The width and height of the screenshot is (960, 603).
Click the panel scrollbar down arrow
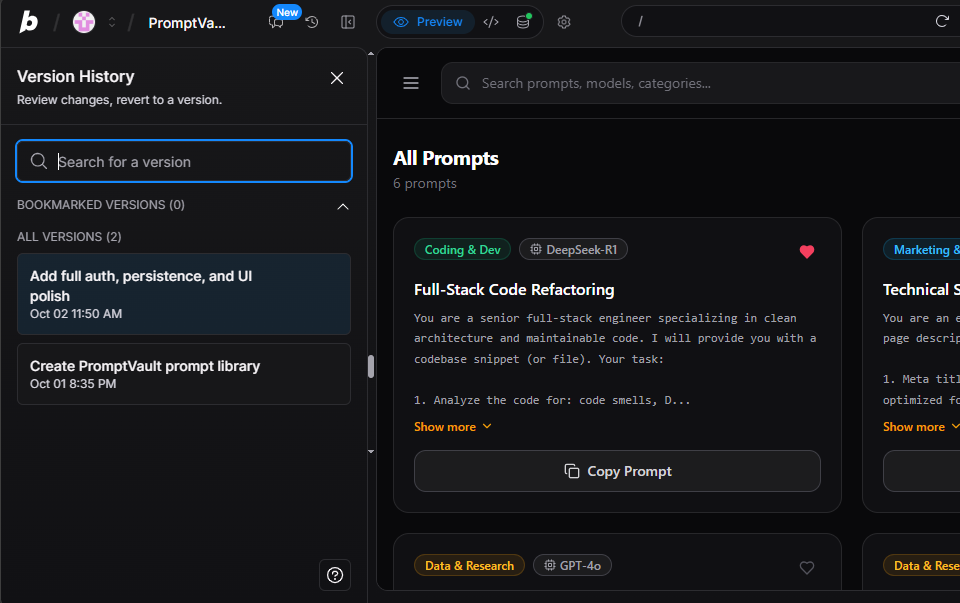tap(371, 452)
